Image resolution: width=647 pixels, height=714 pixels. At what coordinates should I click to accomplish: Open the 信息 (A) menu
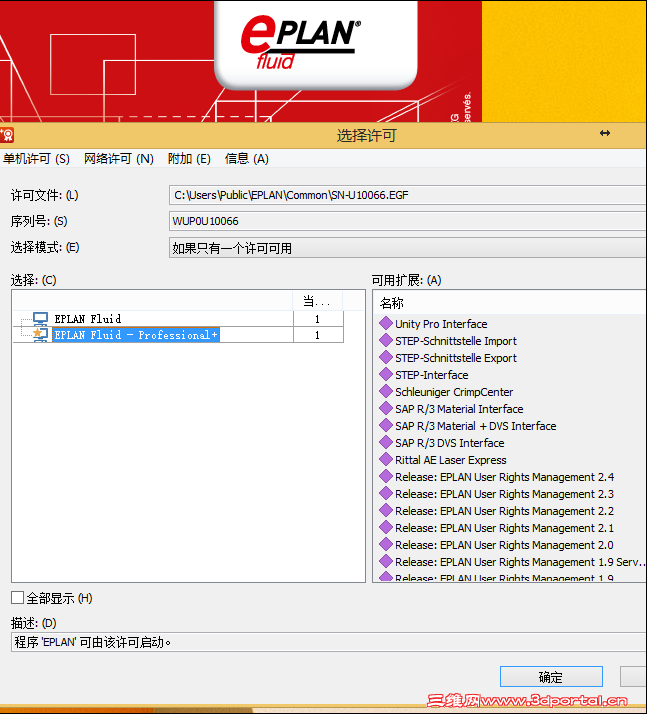[247, 159]
